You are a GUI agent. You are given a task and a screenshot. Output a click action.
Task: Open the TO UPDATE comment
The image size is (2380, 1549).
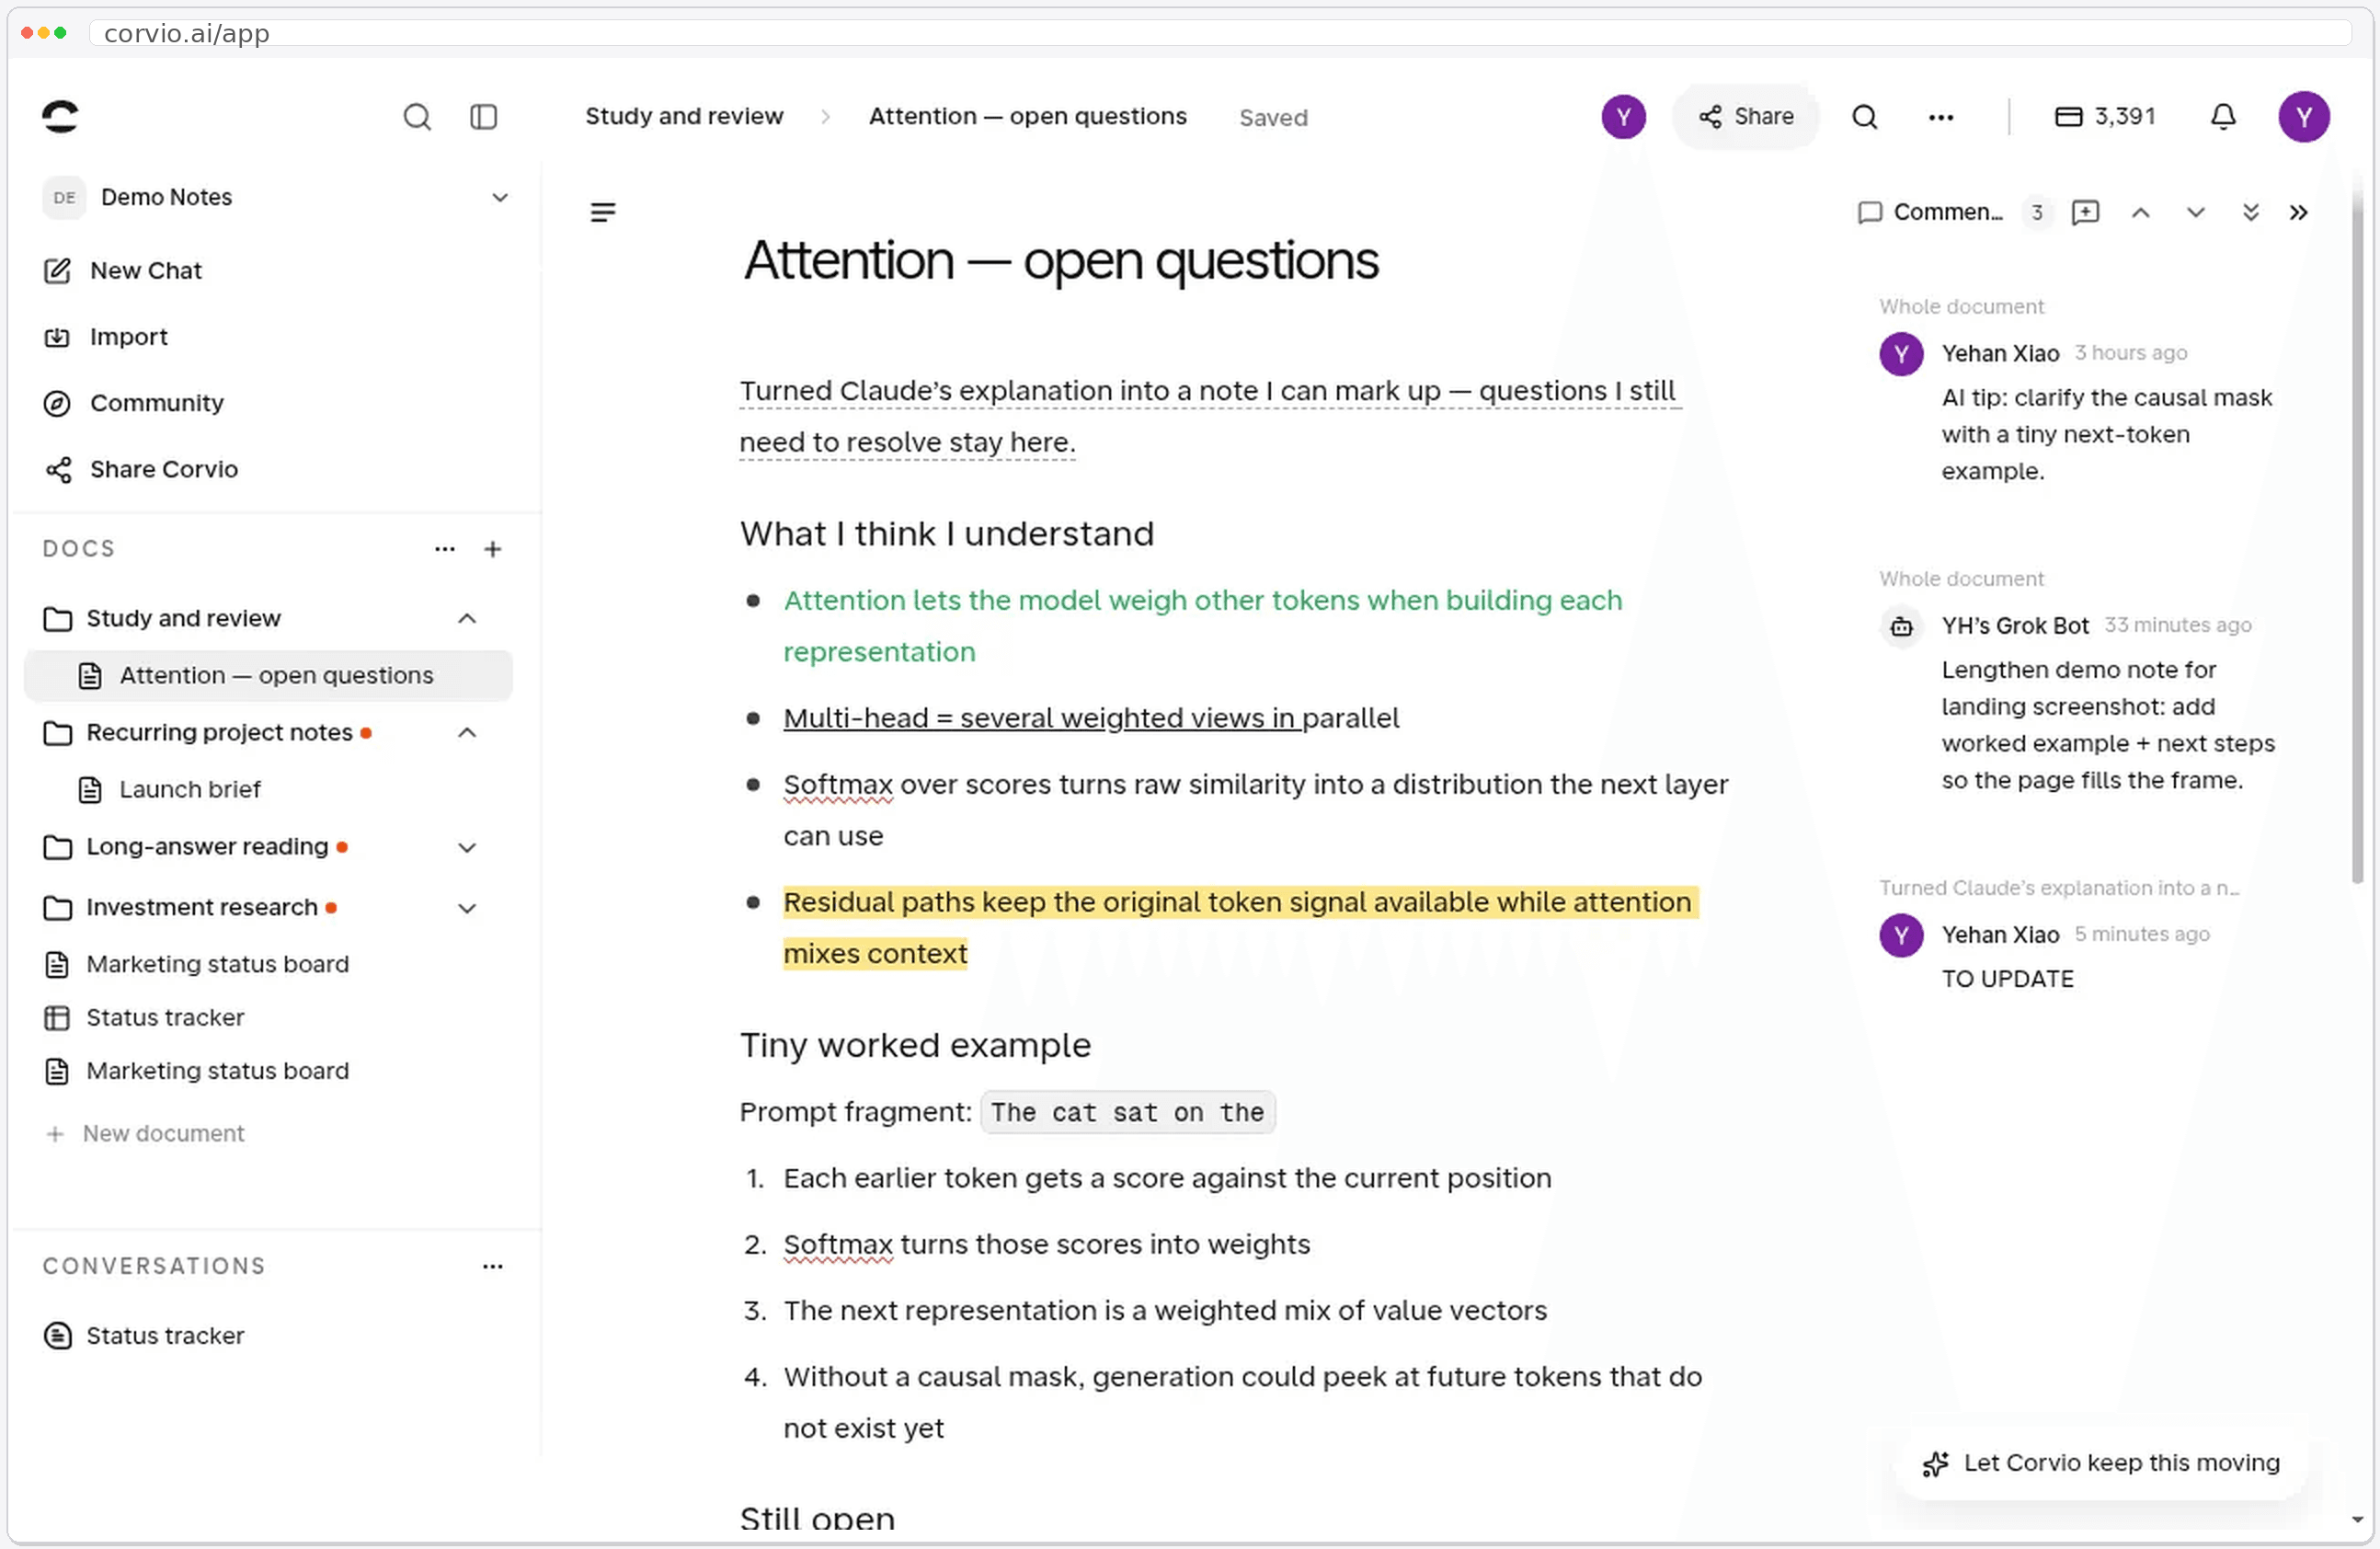click(2008, 979)
